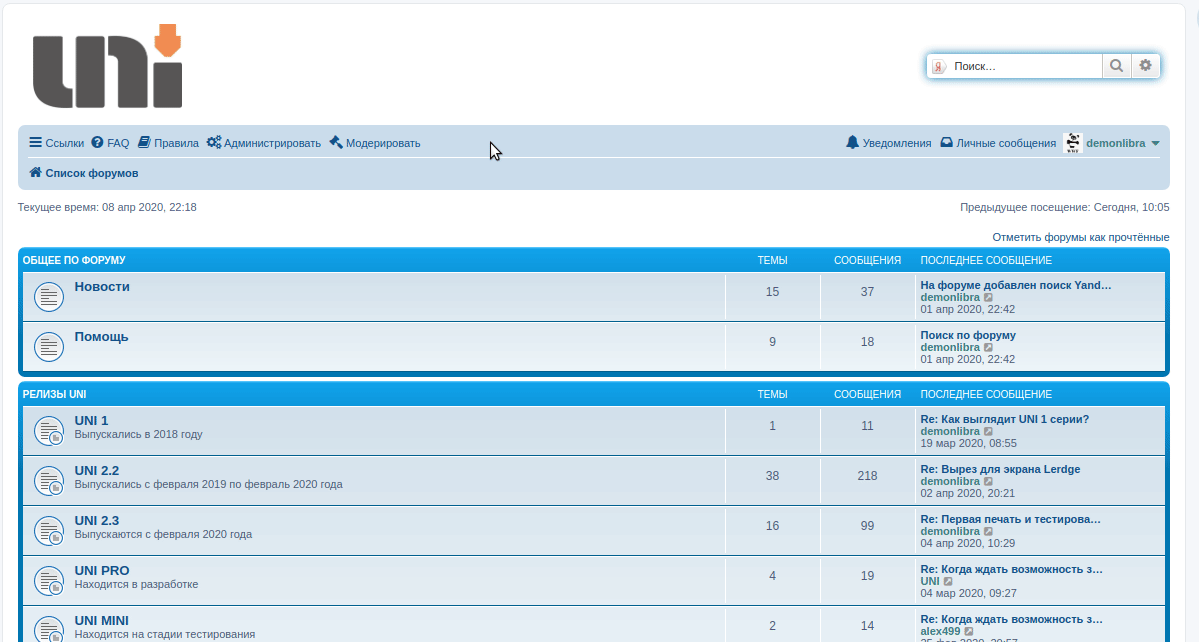Open alex499 profile link

941,632
